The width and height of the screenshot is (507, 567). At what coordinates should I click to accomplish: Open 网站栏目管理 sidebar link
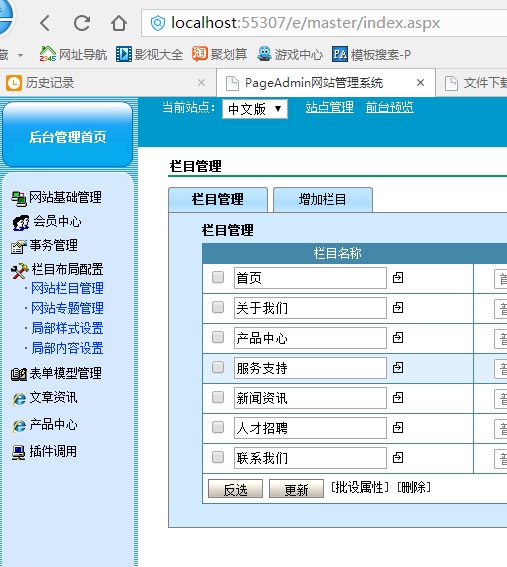(x=67, y=289)
